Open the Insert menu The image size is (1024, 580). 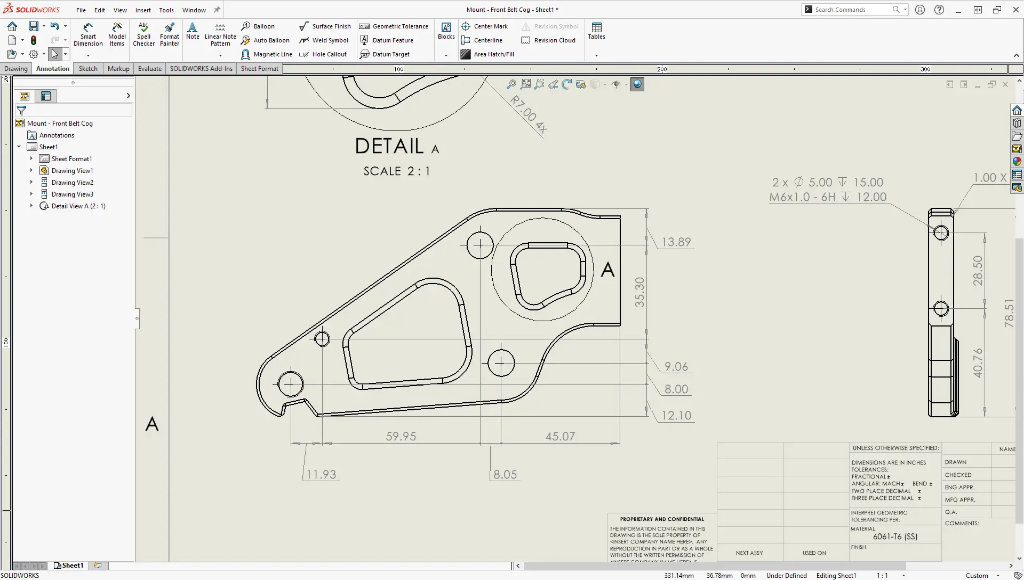tap(143, 10)
